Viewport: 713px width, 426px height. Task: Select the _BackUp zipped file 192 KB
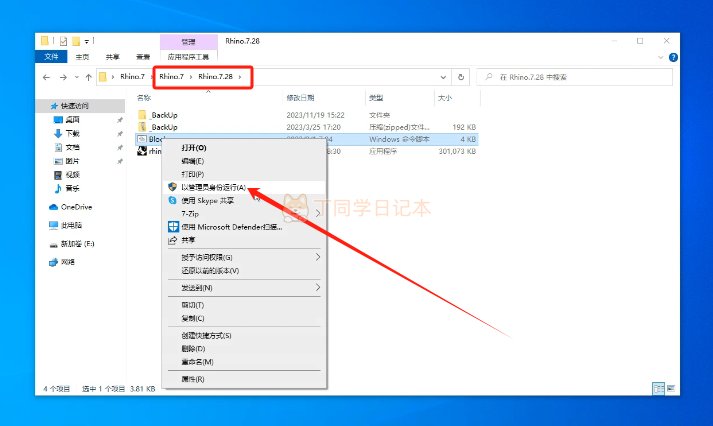[x=164, y=127]
